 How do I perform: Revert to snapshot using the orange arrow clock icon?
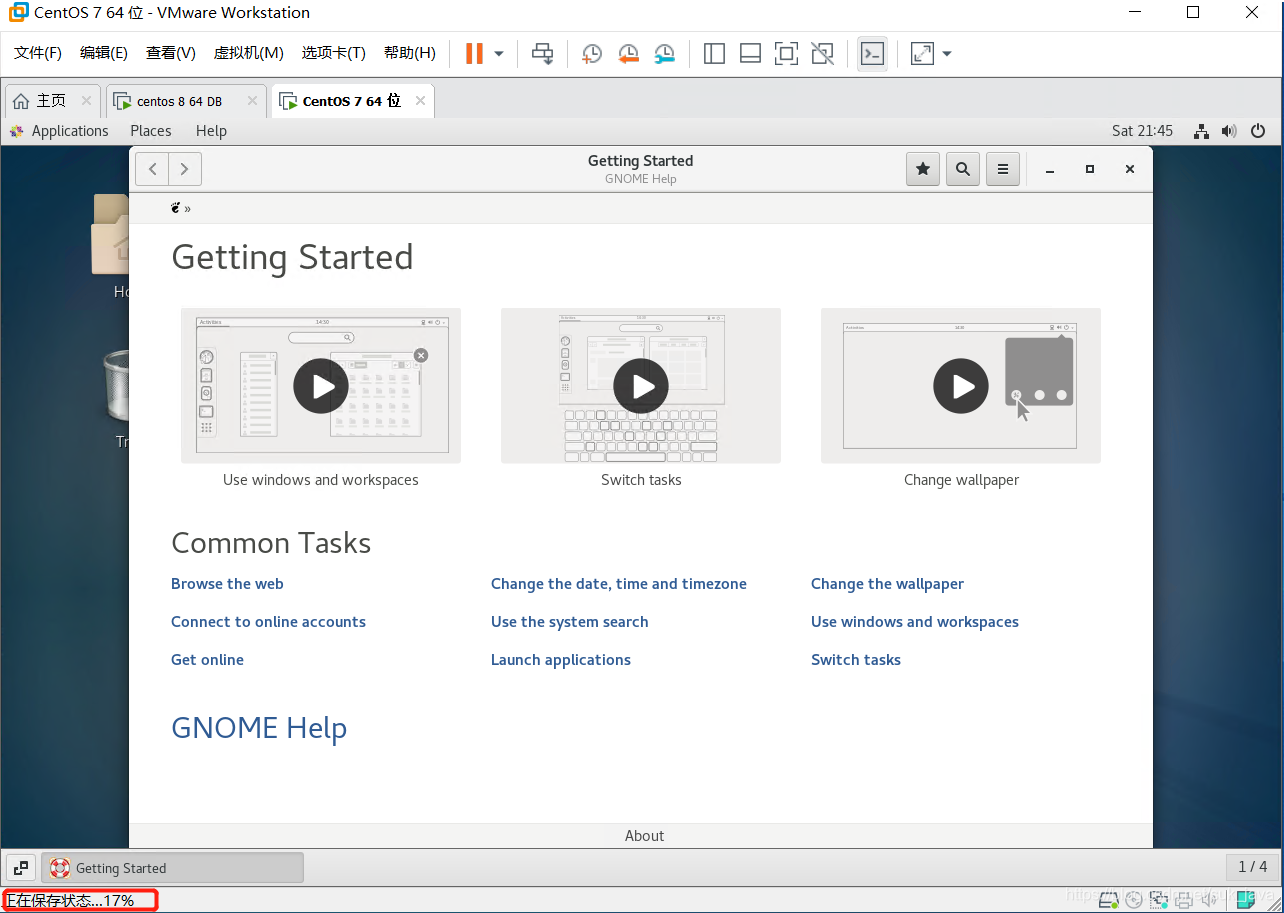pos(628,53)
